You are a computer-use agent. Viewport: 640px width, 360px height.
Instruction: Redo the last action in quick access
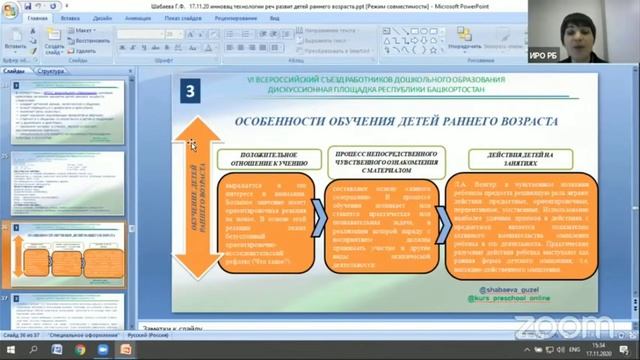pyautogui.click(x=53, y=6)
